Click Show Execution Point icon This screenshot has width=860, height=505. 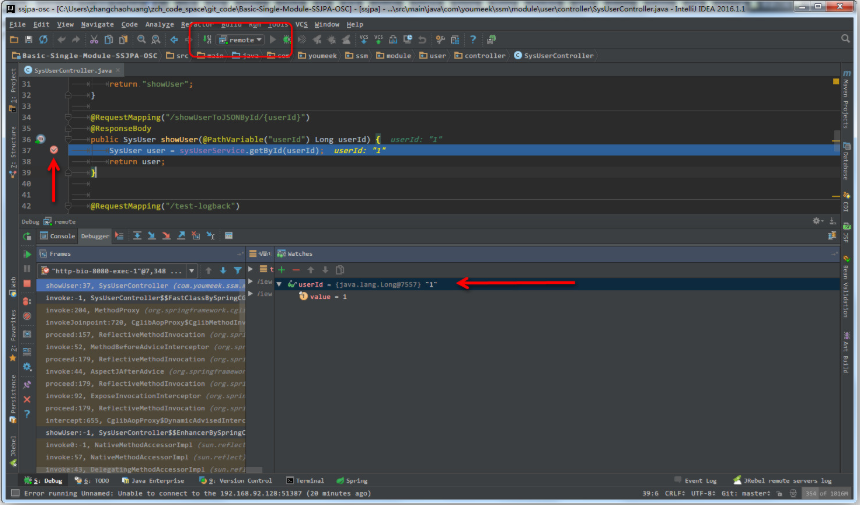120,236
